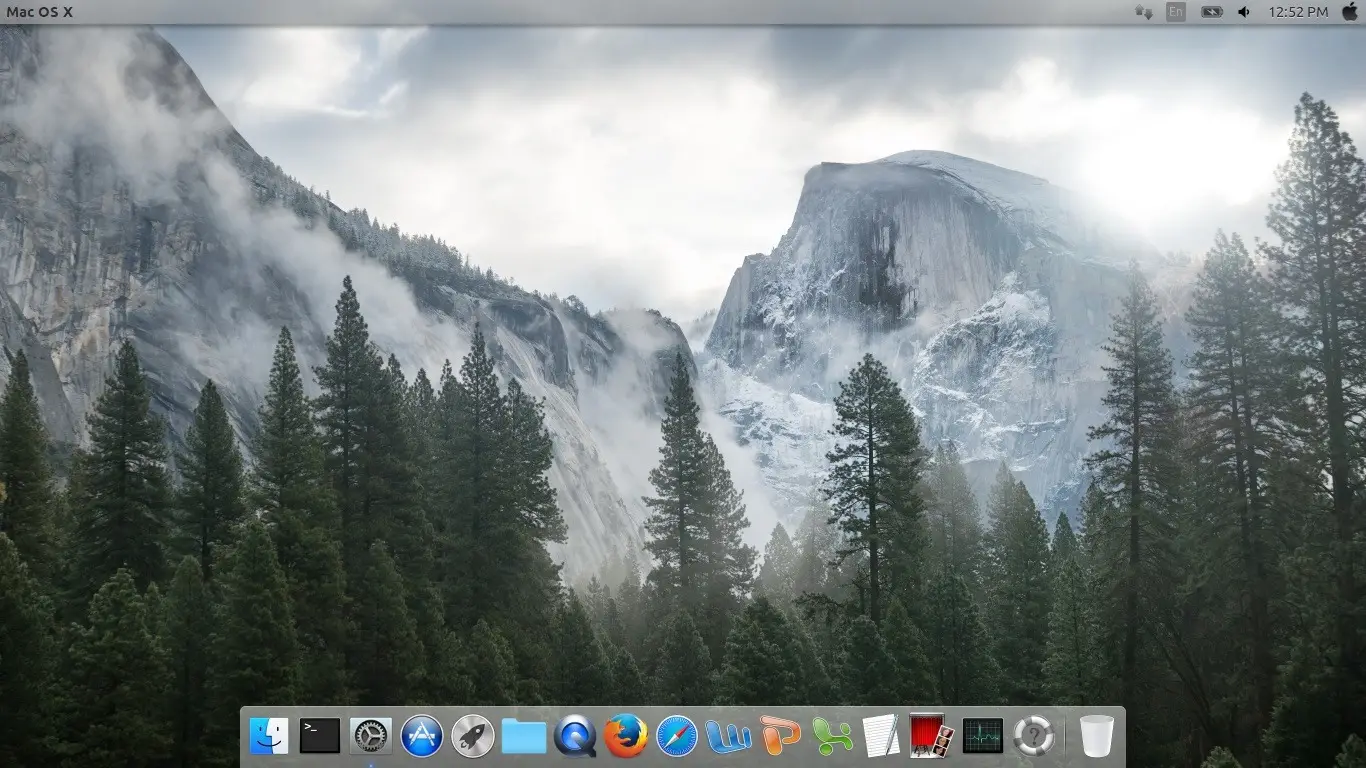Open the network arrows indicator menu
The image size is (1366, 768).
coord(1144,12)
